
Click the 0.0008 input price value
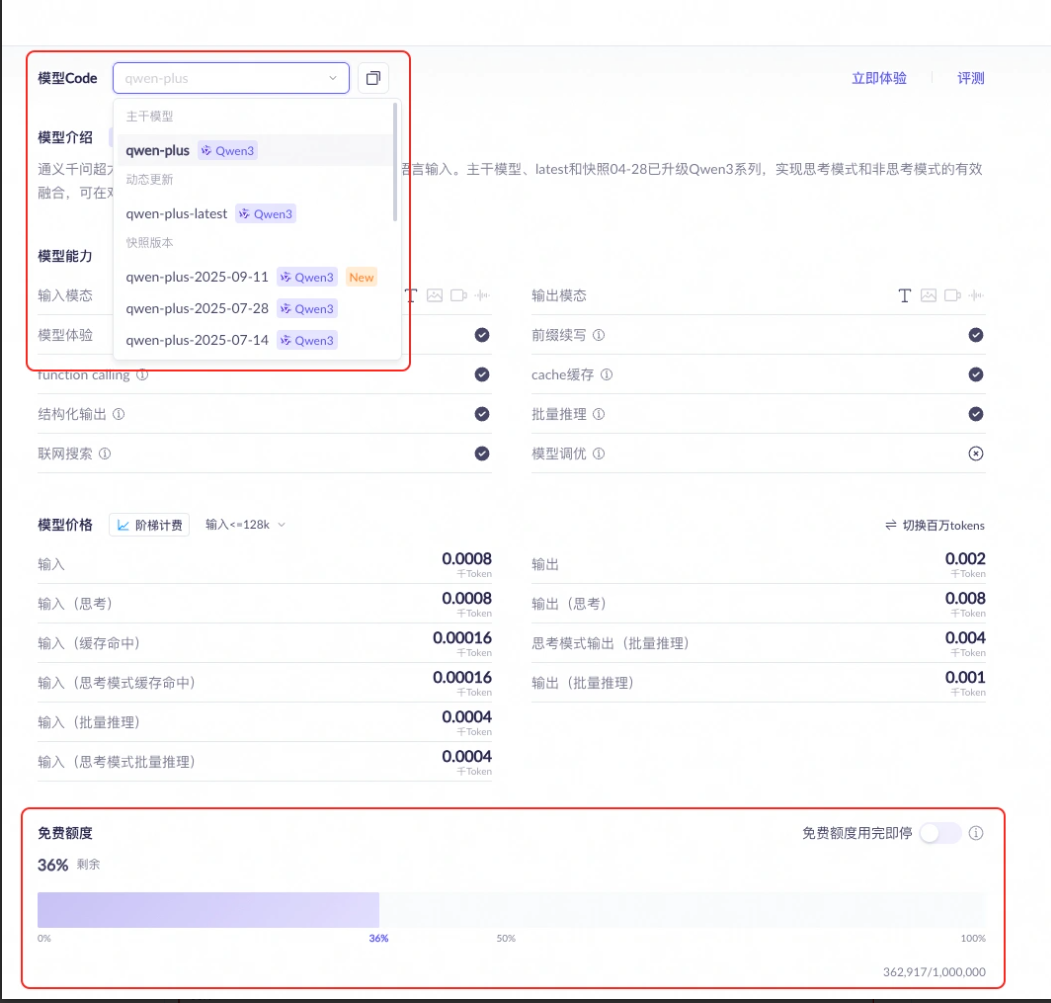467,558
